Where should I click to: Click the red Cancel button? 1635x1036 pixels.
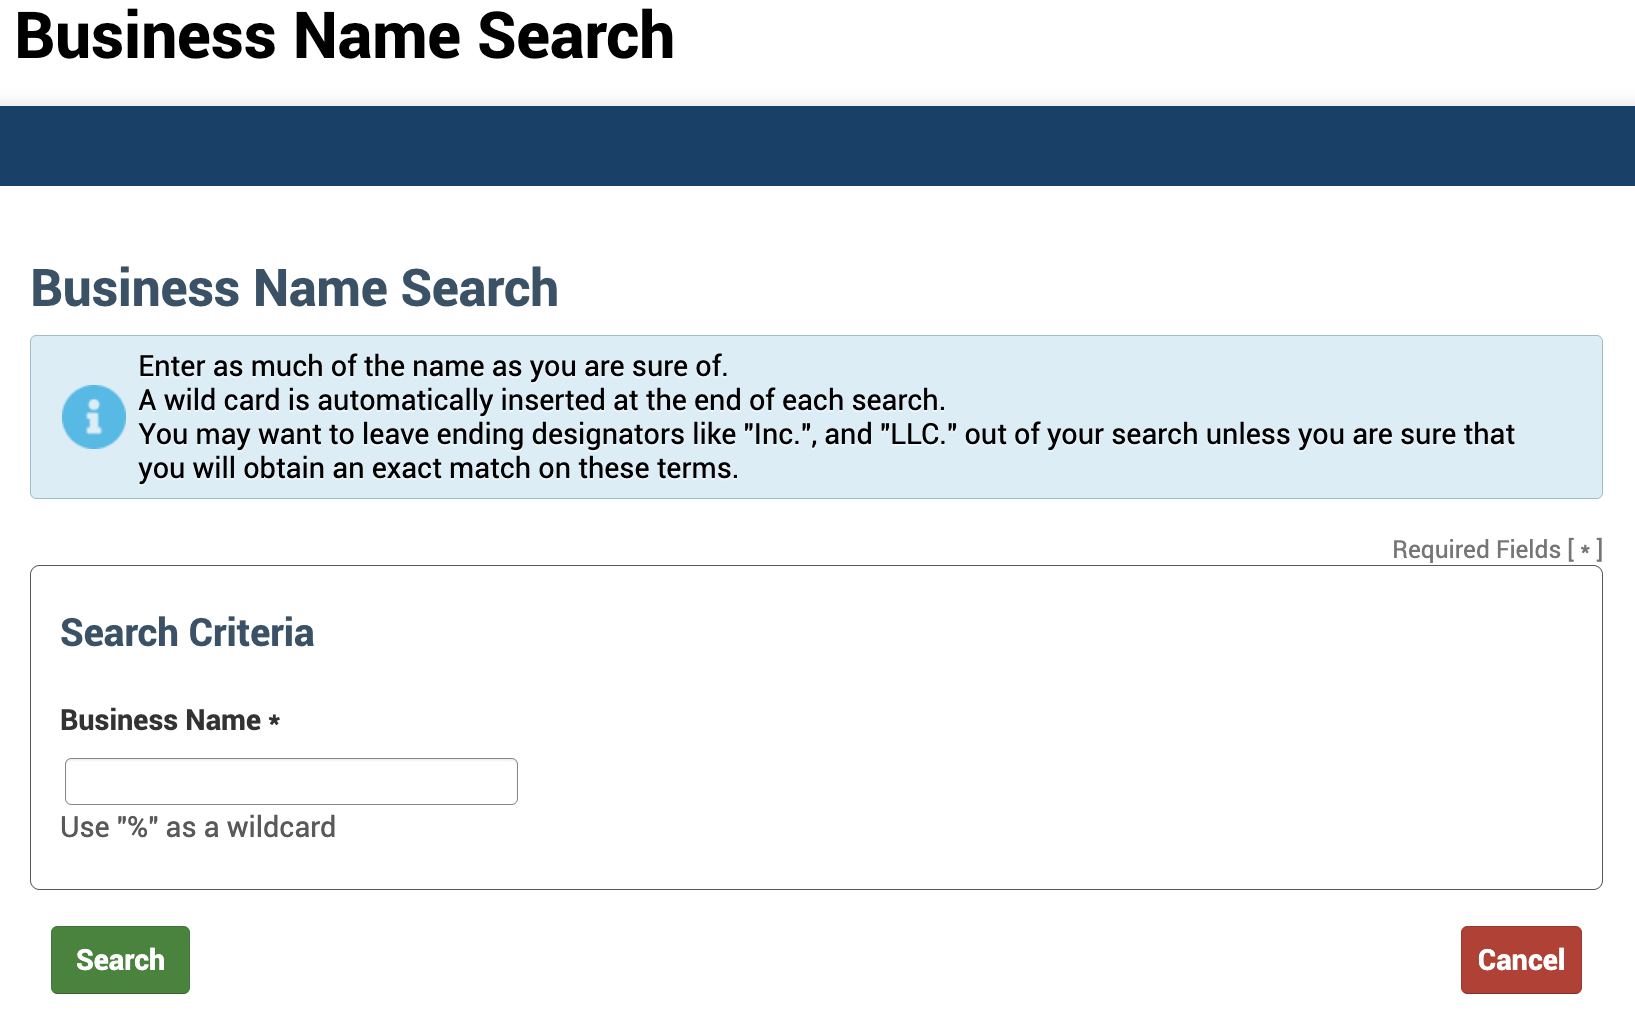point(1521,960)
